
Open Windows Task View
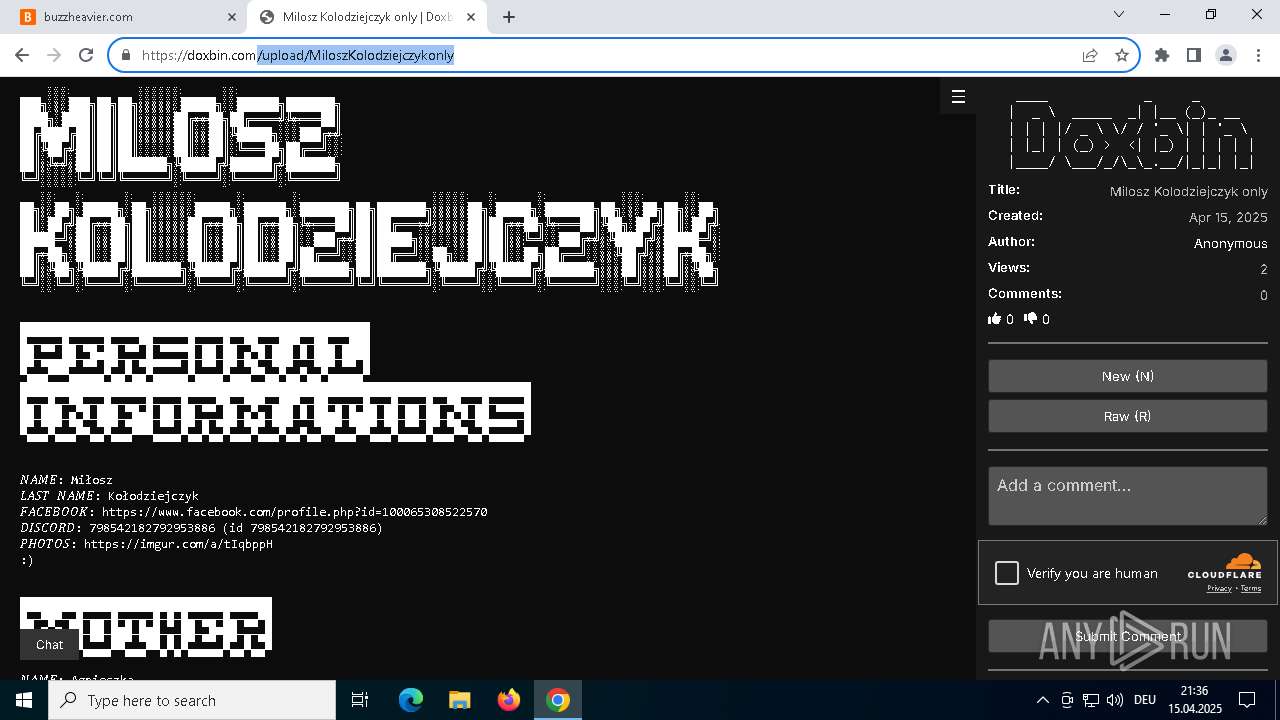360,700
